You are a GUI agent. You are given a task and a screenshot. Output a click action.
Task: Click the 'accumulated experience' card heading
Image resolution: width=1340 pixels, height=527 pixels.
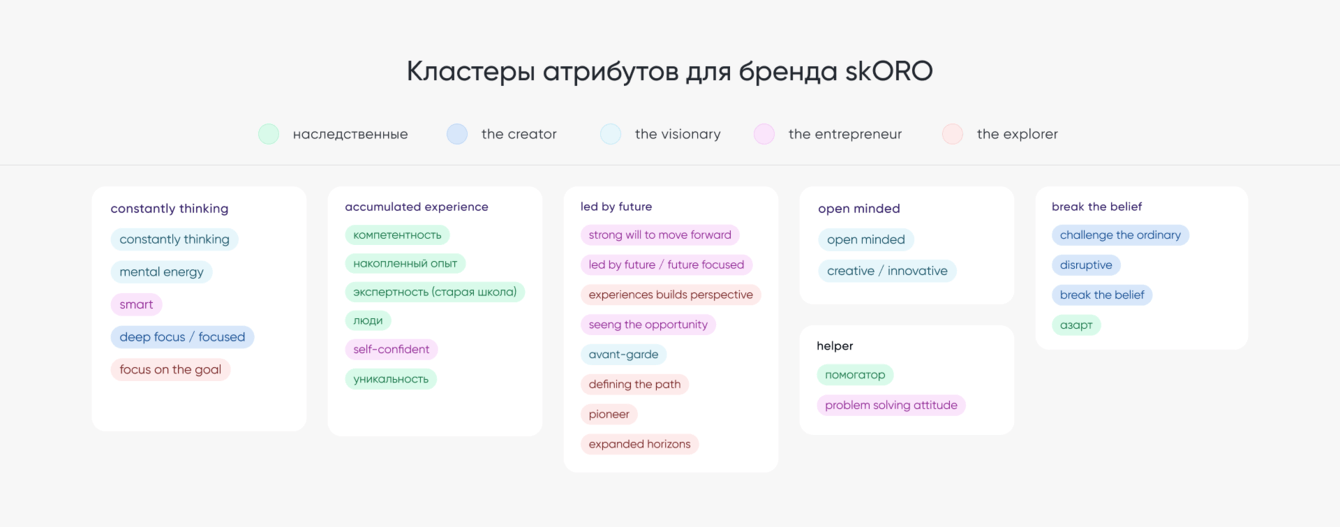[417, 207]
